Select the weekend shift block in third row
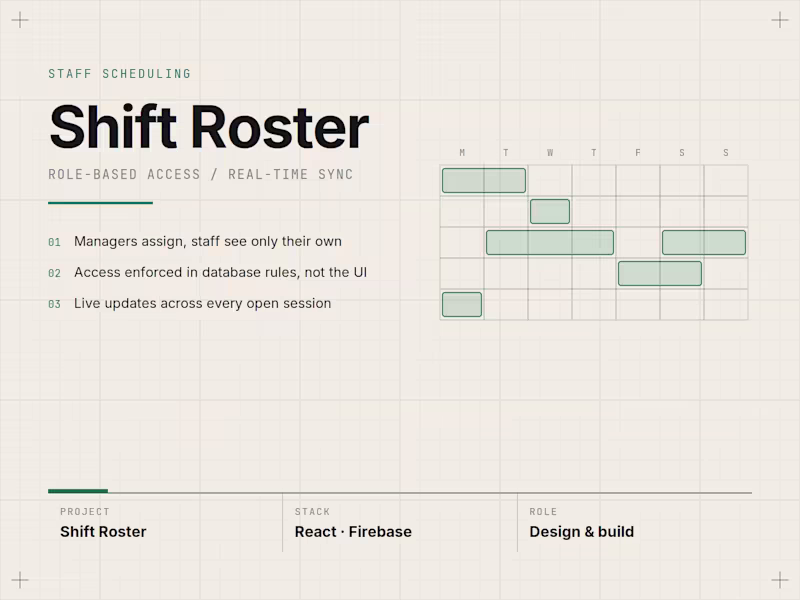The height and width of the screenshot is (600, 800). 704,242
